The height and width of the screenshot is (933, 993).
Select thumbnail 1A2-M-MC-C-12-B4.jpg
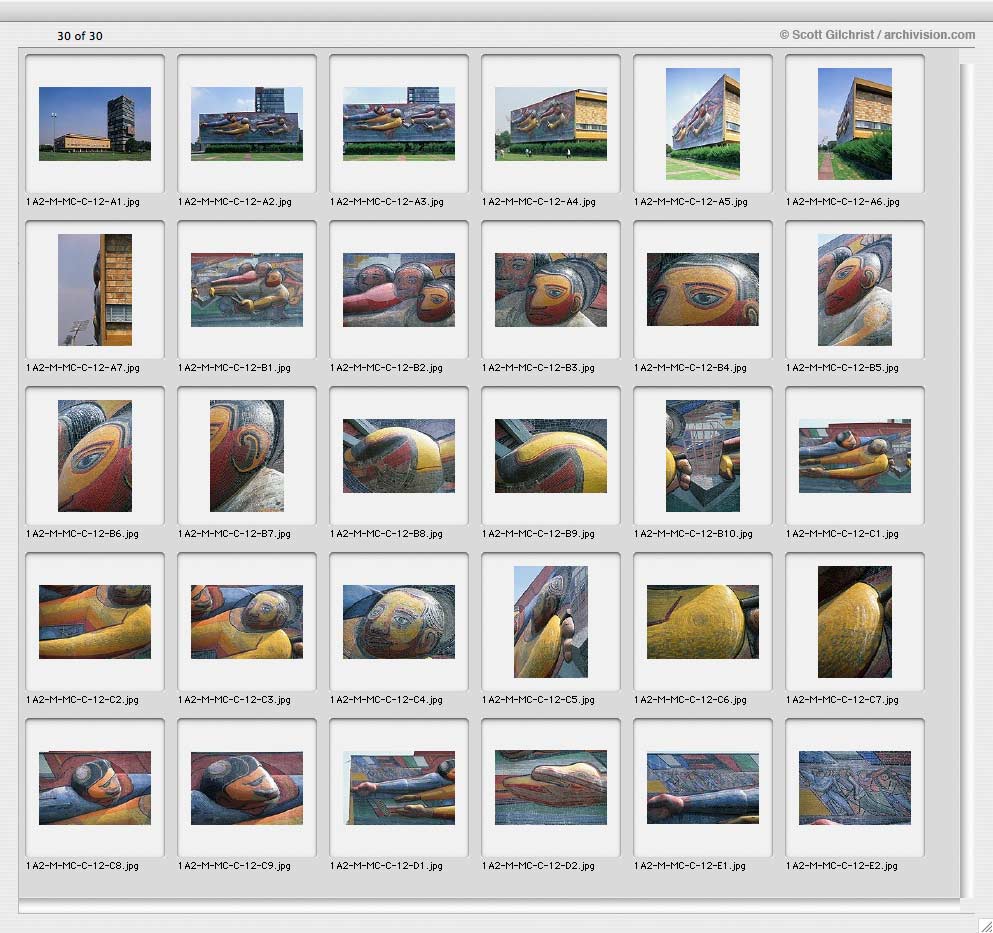(x=703, y=289)
